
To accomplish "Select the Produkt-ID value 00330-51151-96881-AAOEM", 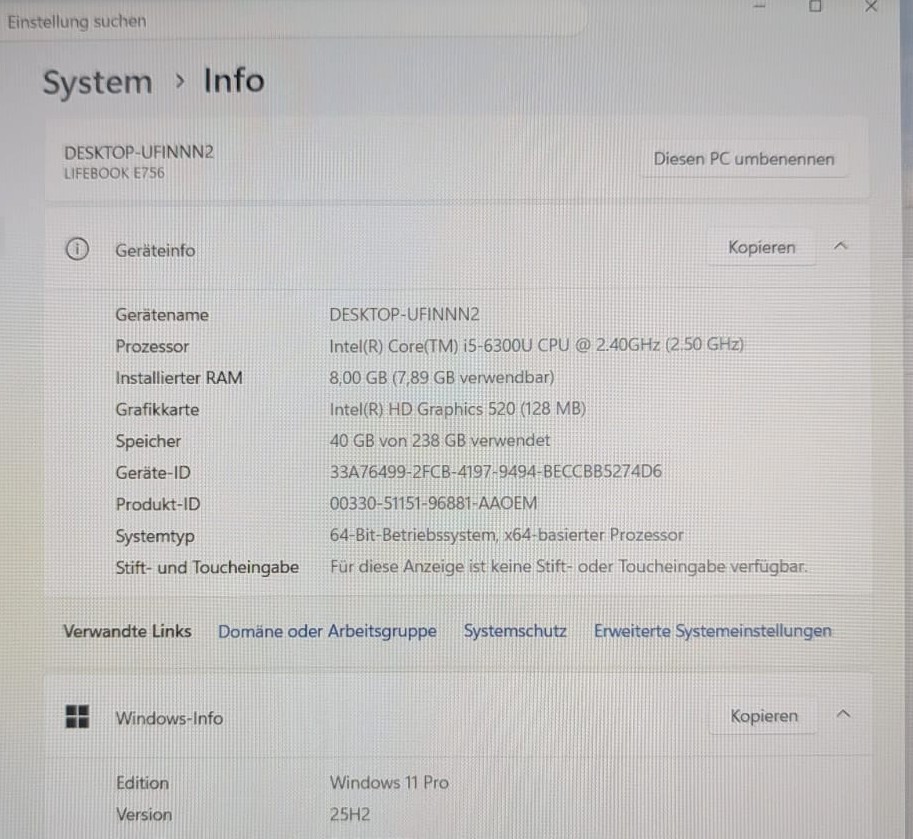I will pos(433,503).
